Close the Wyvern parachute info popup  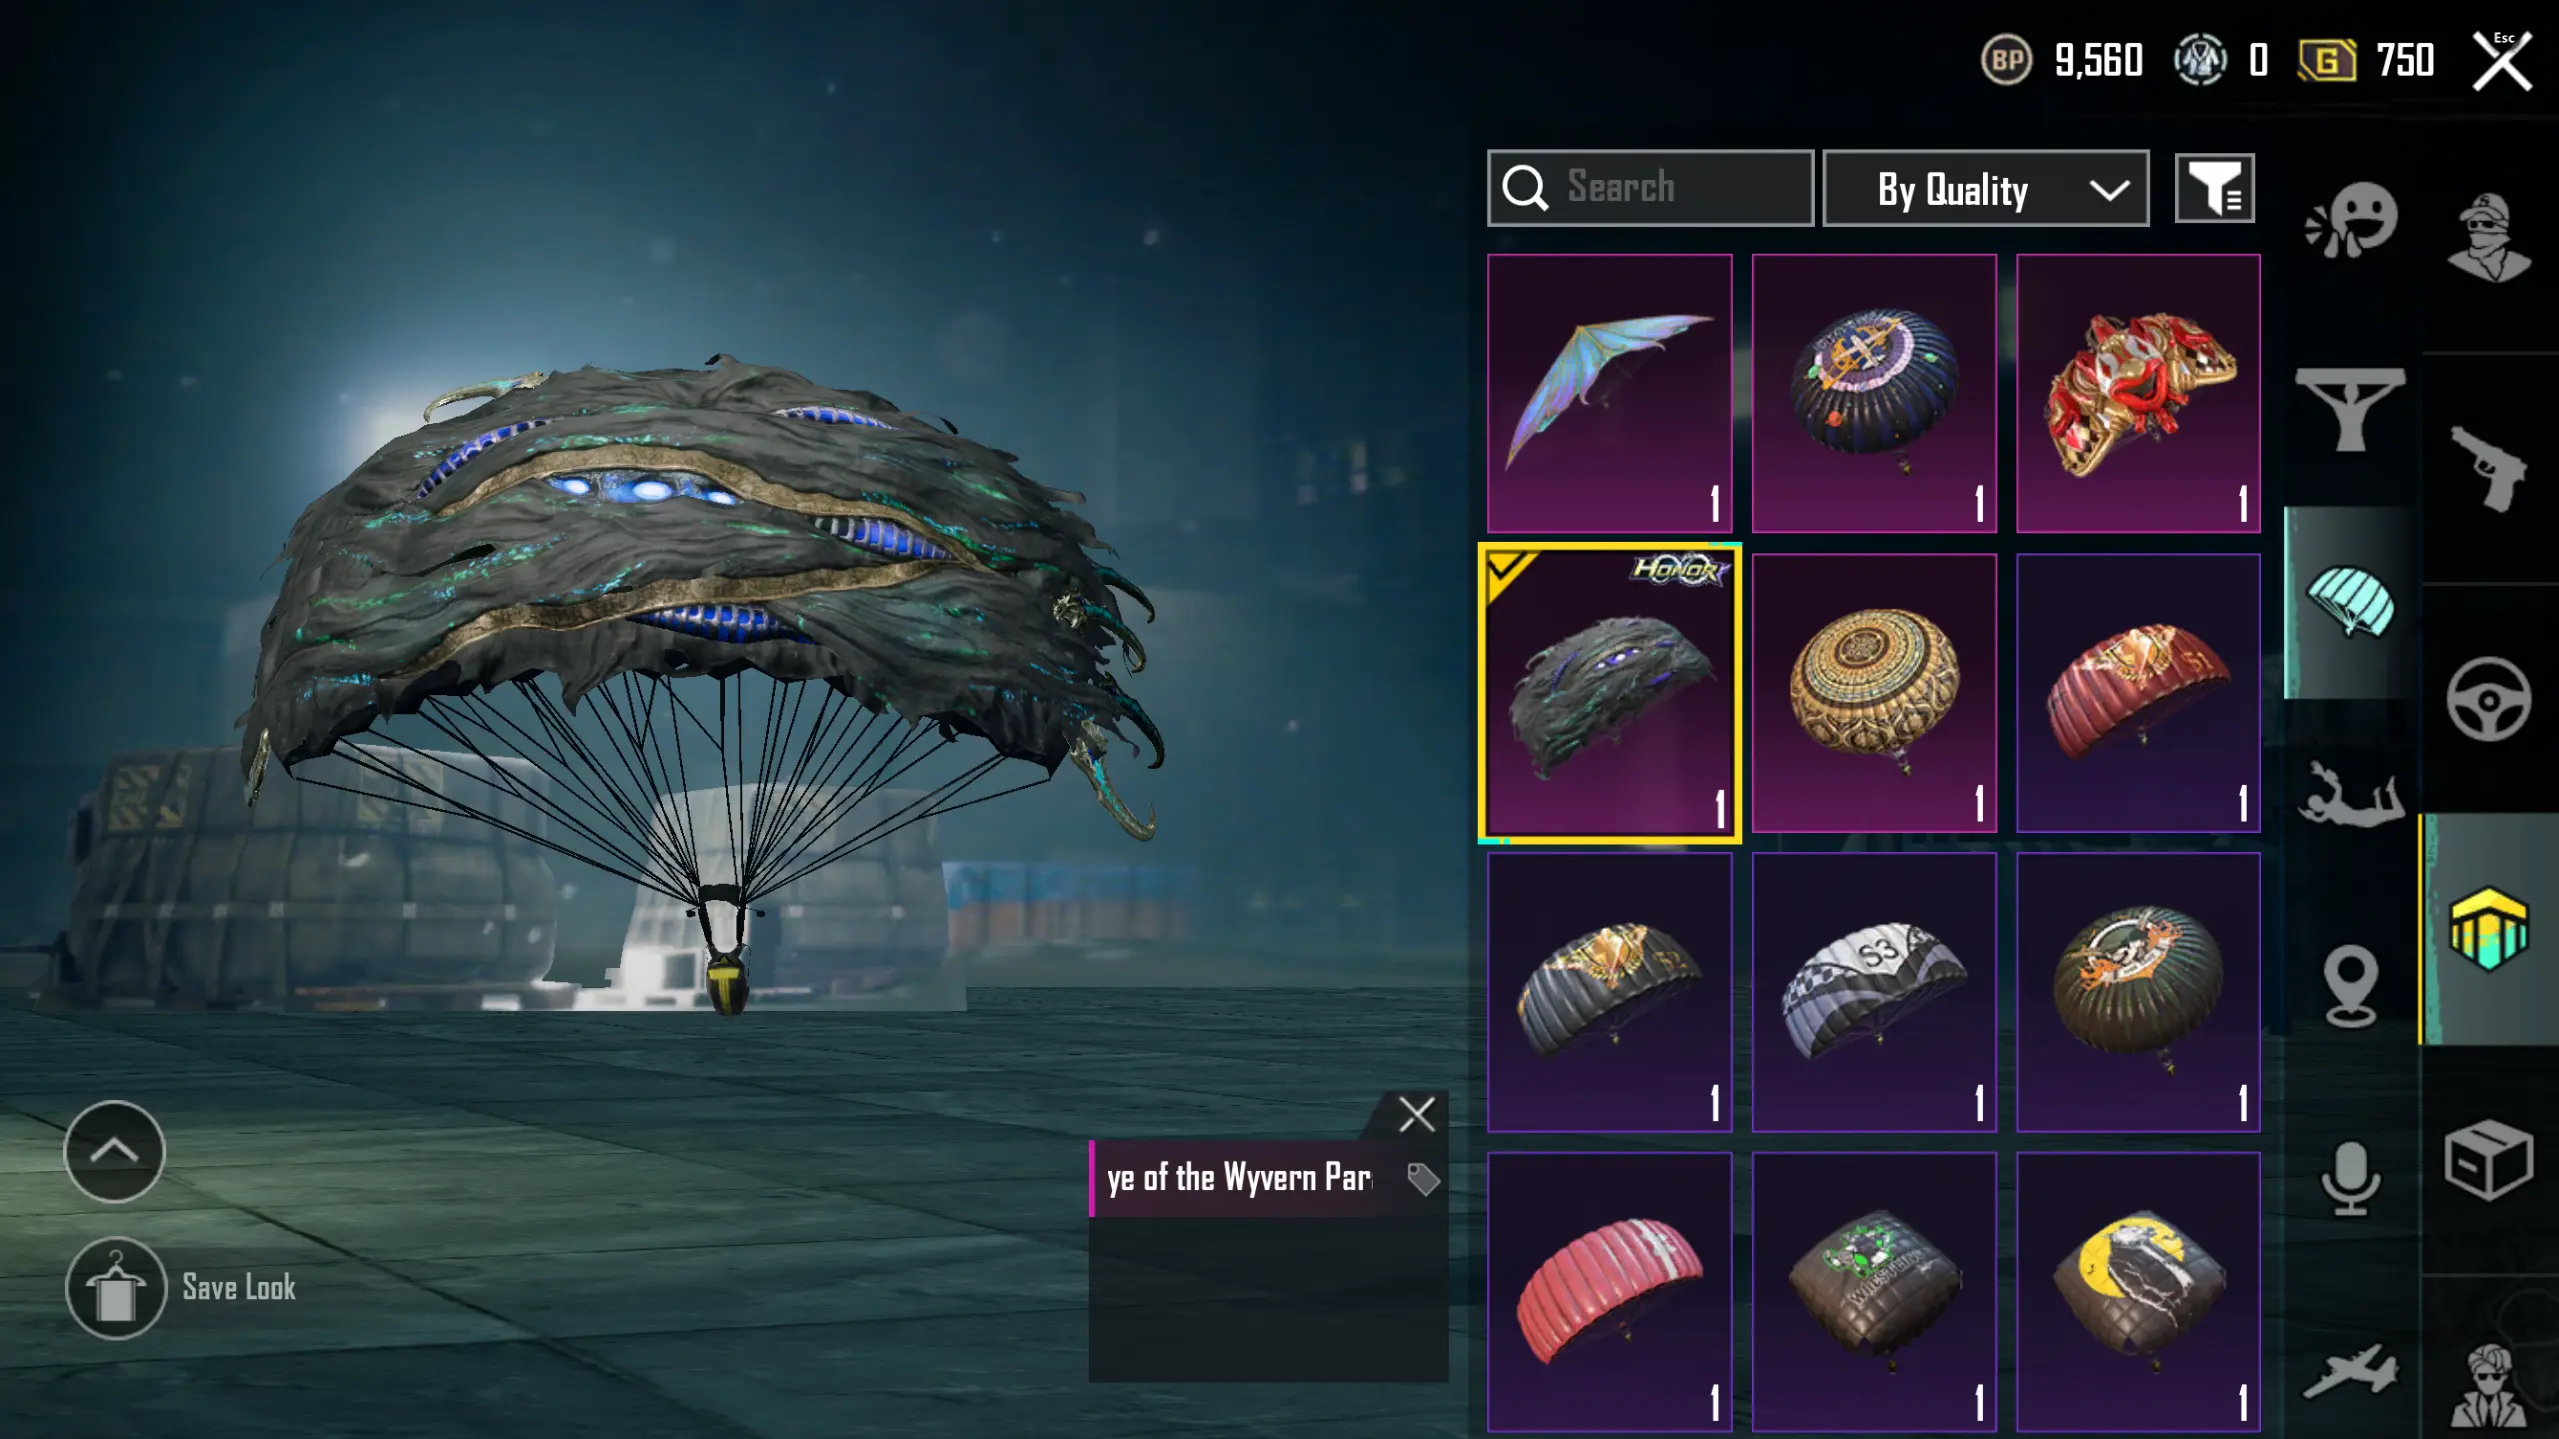pyautogui.click(x=1416, y=1114)
